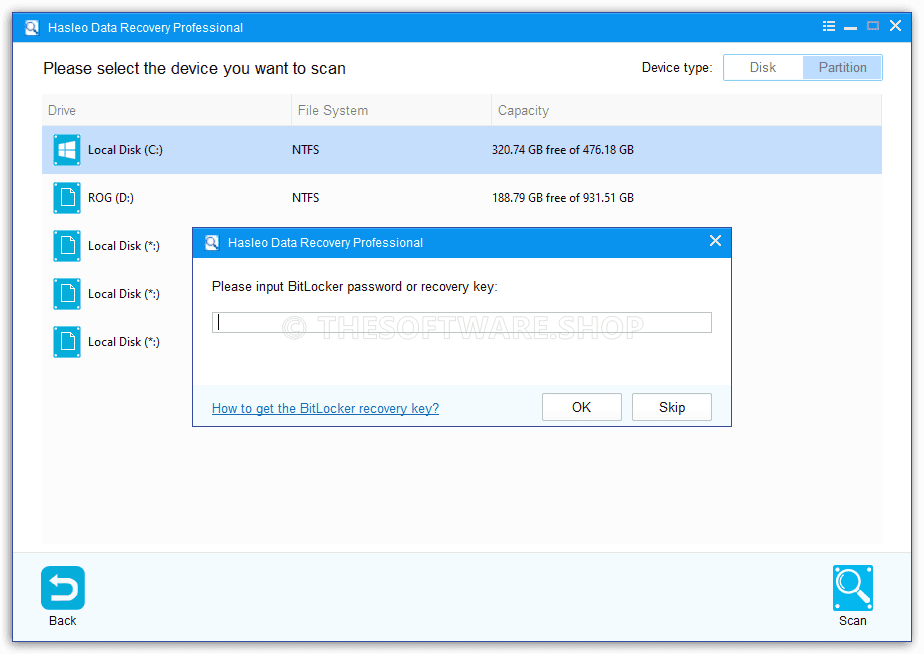The image size is (924, 654).
Task: Click the drive icon next to ROG (D:)
Action: (67, 197)
